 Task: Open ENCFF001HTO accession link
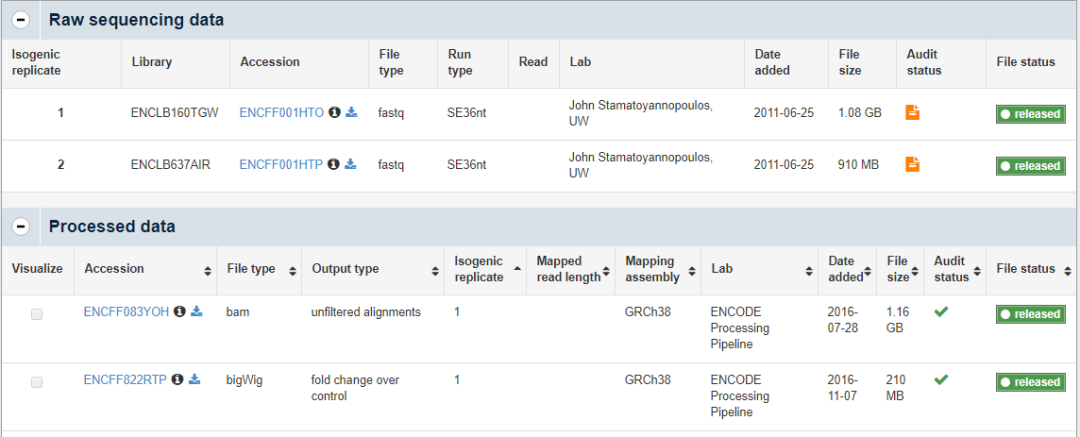click(281, 113)
